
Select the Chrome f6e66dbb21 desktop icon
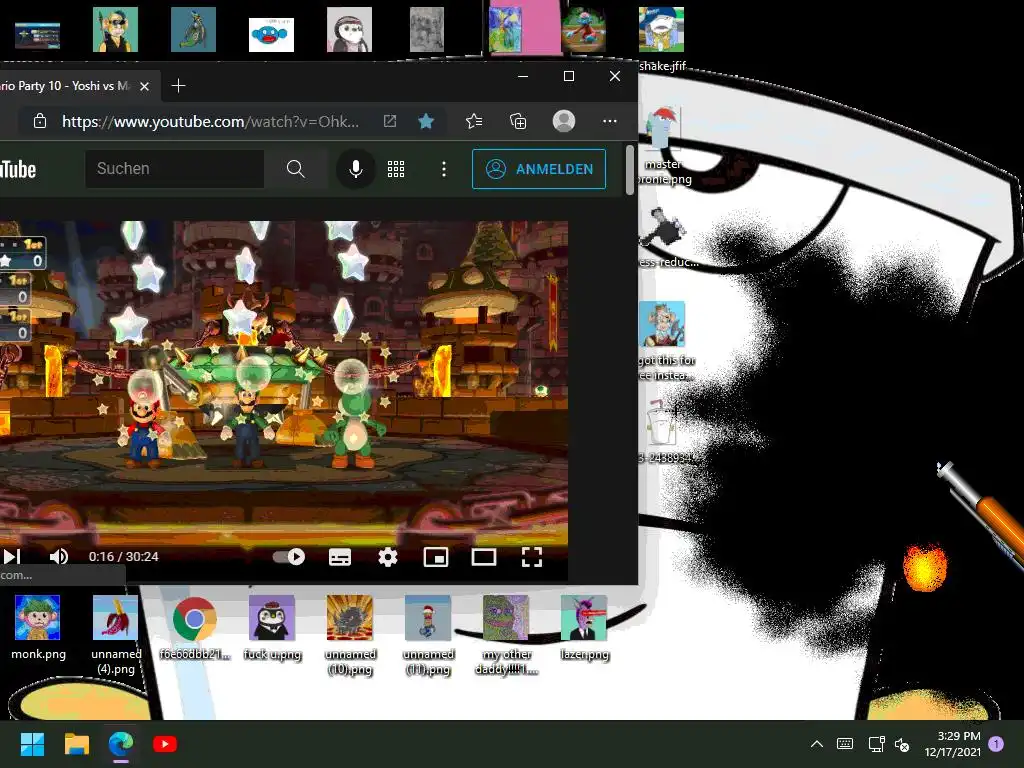(x=194, y=628)
